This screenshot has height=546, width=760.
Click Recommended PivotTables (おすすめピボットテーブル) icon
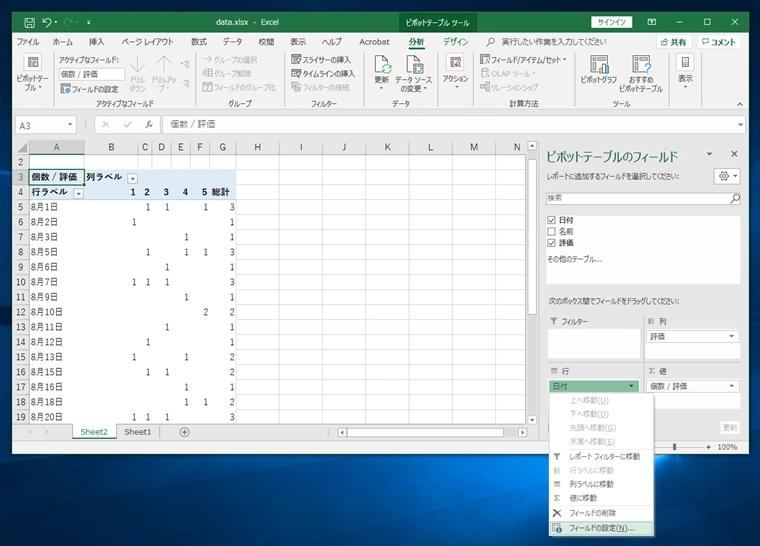(641, 68)
